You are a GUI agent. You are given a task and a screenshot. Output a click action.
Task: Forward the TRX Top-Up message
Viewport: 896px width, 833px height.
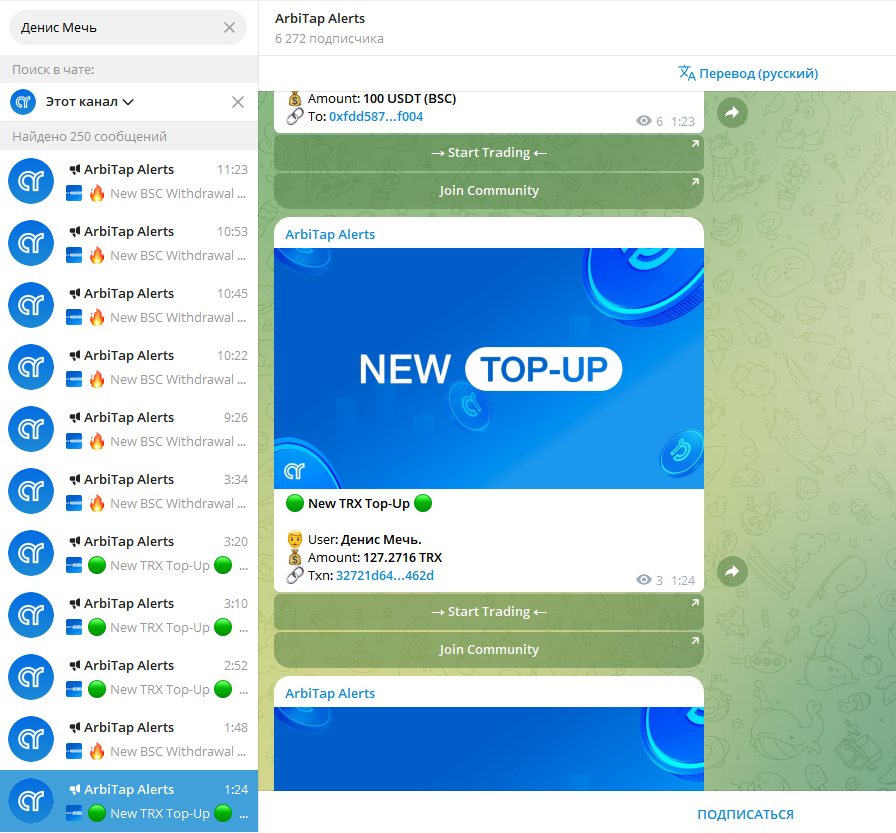pyautogui.click(x=732, y=571)
